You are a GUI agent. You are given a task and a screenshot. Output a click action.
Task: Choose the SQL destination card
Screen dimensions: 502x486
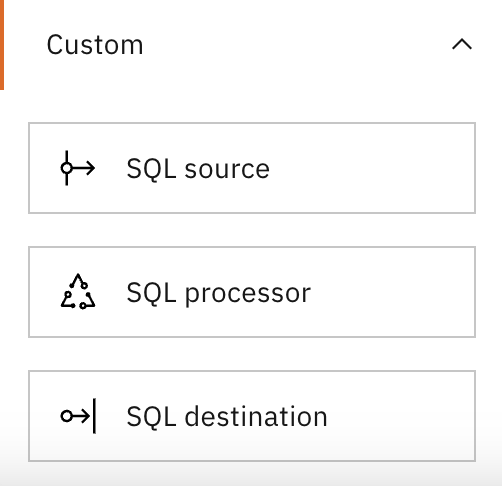(252, 416)
